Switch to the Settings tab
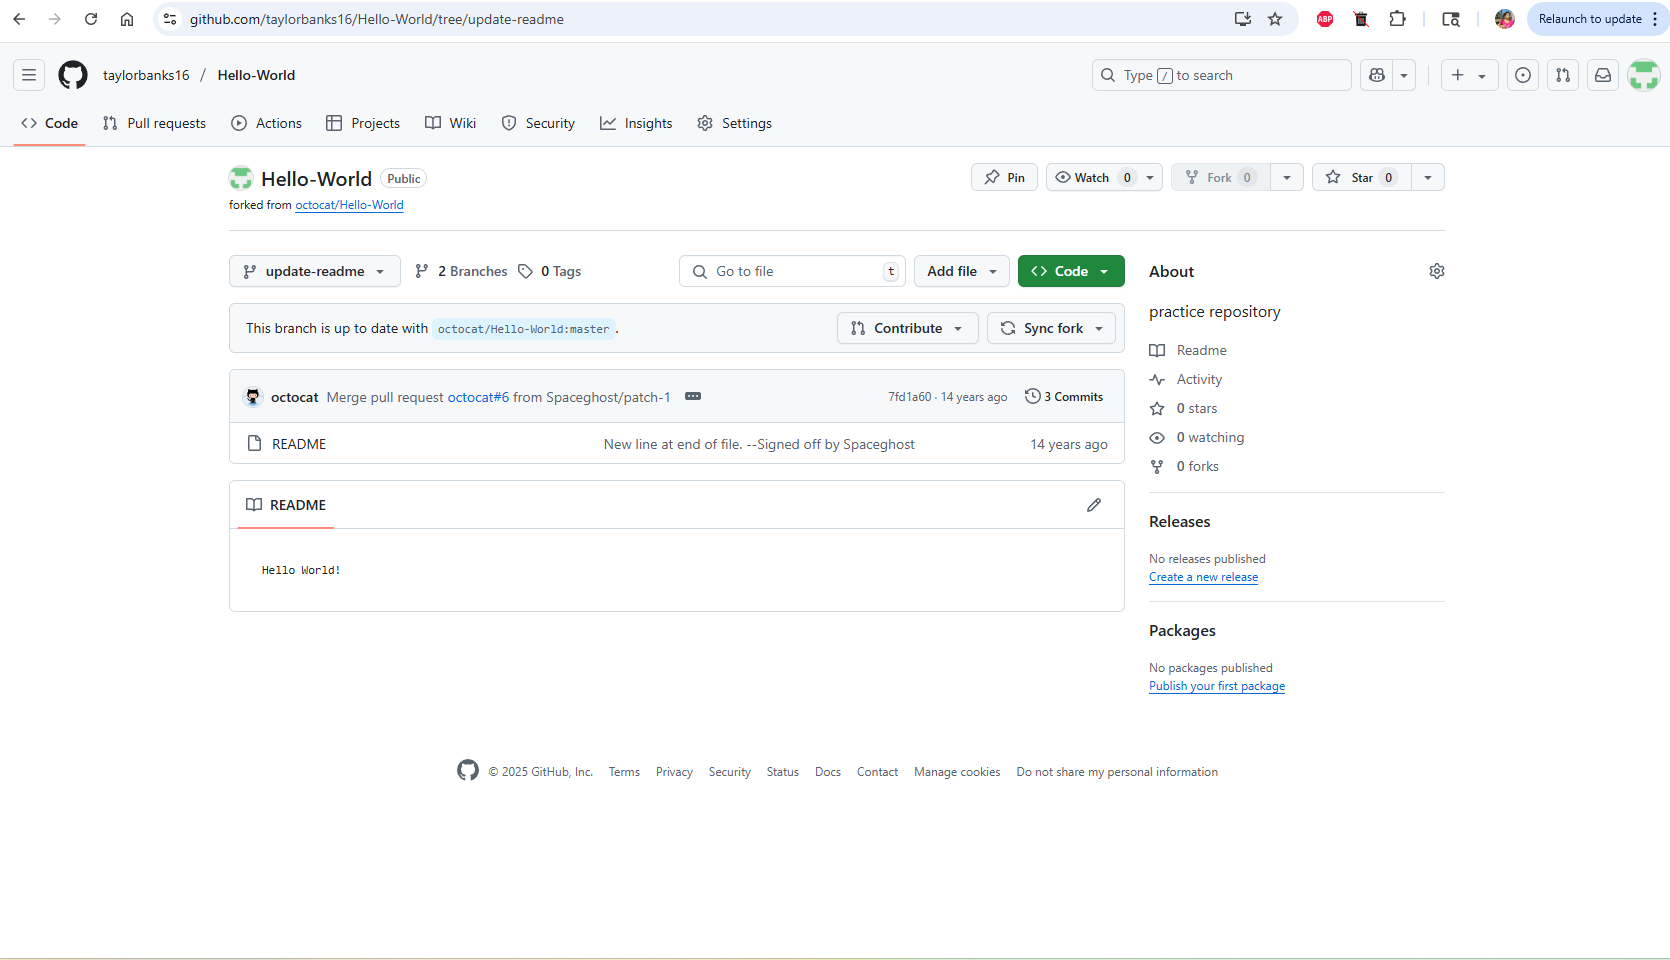 tap(735, 123)
